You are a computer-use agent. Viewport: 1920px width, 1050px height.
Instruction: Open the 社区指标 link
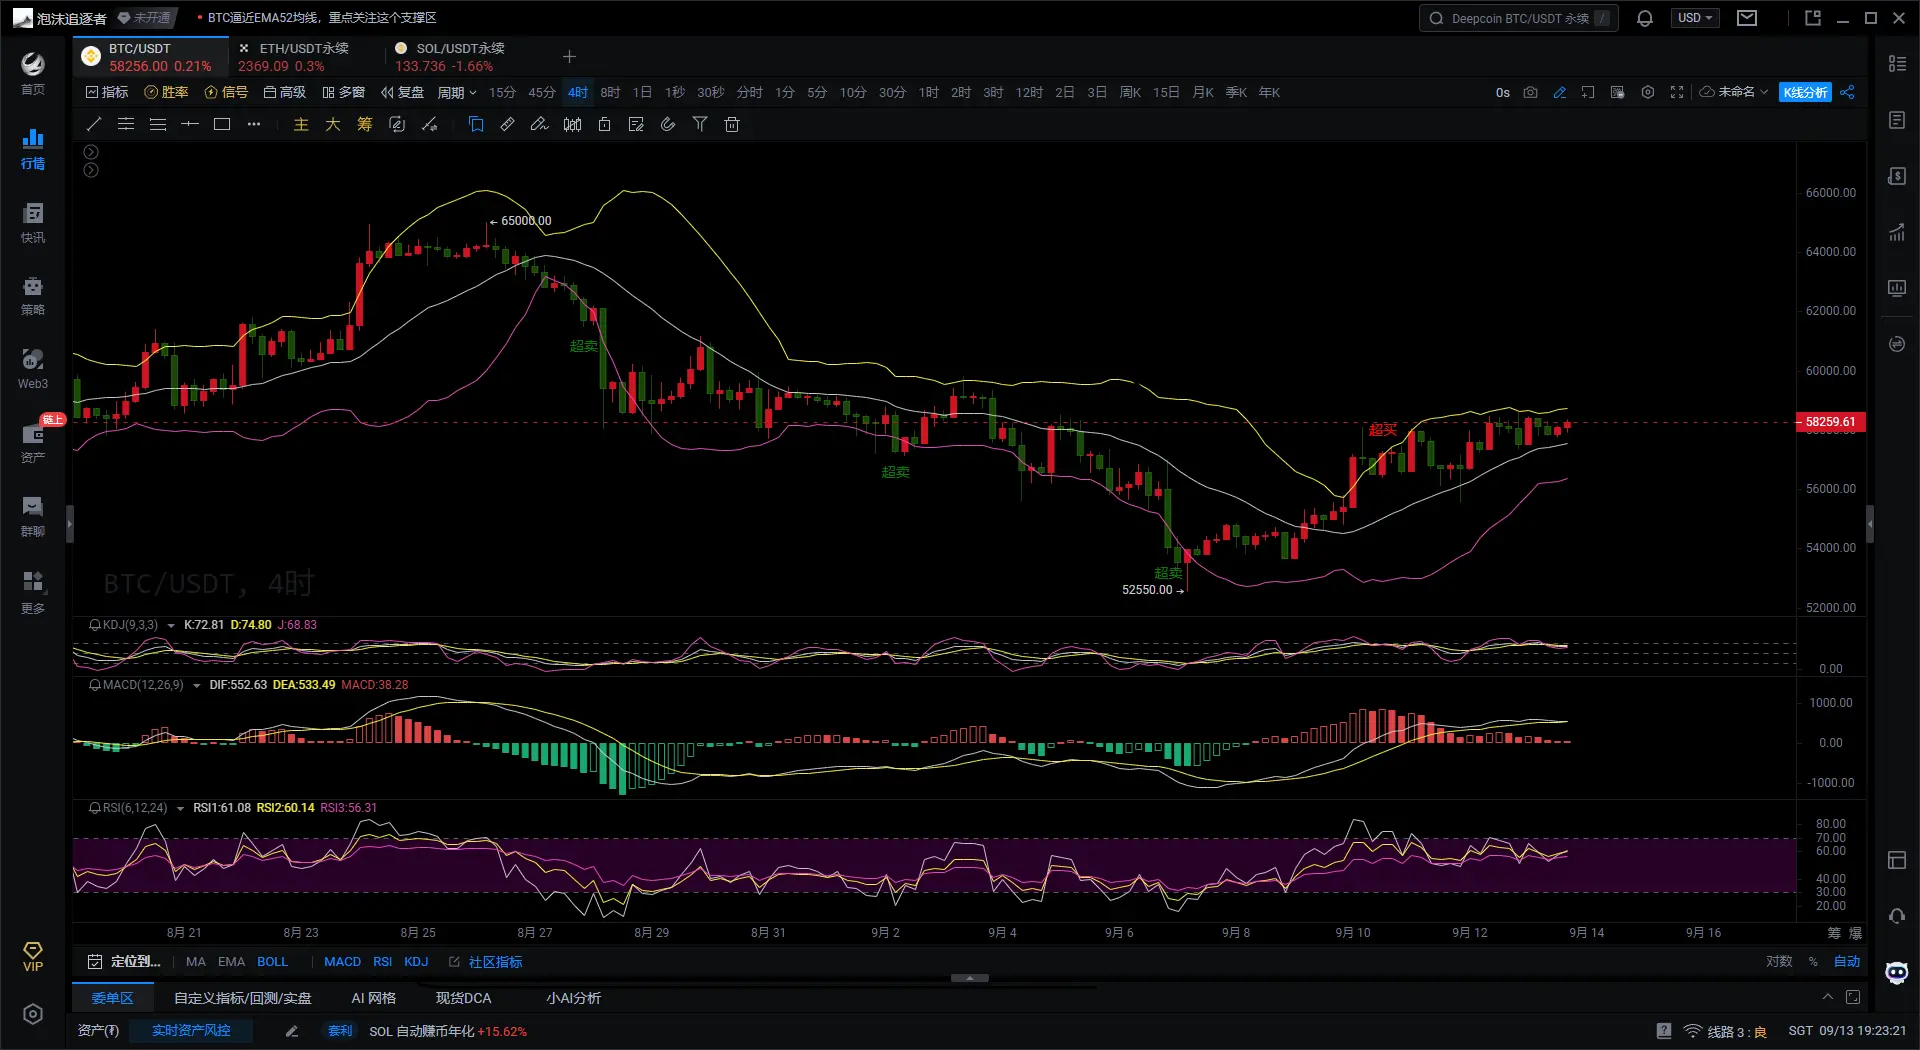[495, 962]
